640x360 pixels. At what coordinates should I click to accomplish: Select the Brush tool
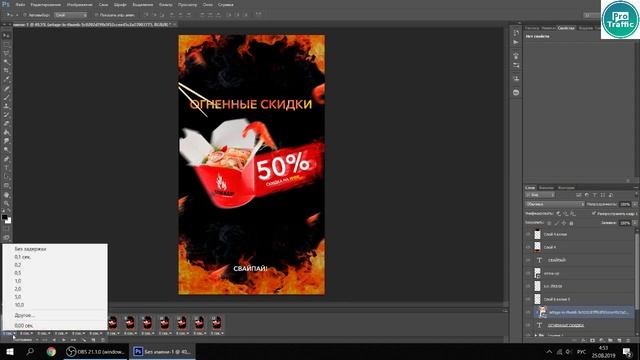[6, 97]
